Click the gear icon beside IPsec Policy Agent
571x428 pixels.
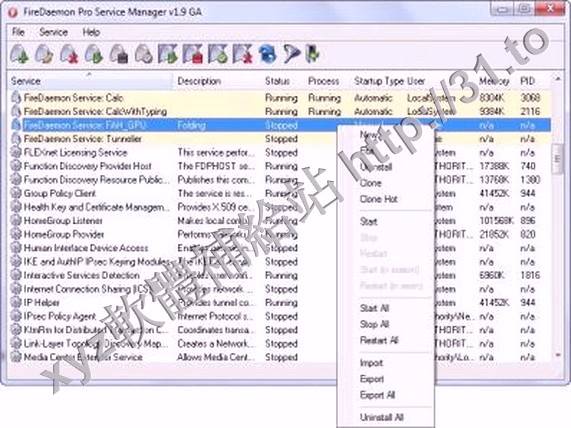tap(16, 316)
